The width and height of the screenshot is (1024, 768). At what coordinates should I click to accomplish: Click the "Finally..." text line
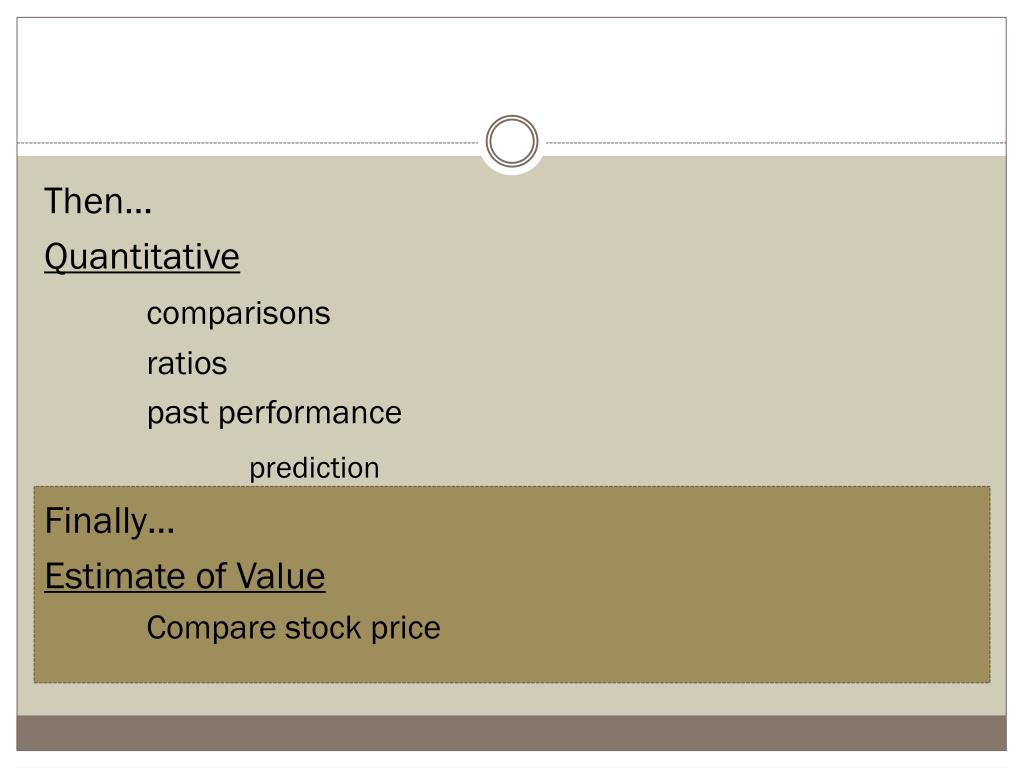click(110, 522)
